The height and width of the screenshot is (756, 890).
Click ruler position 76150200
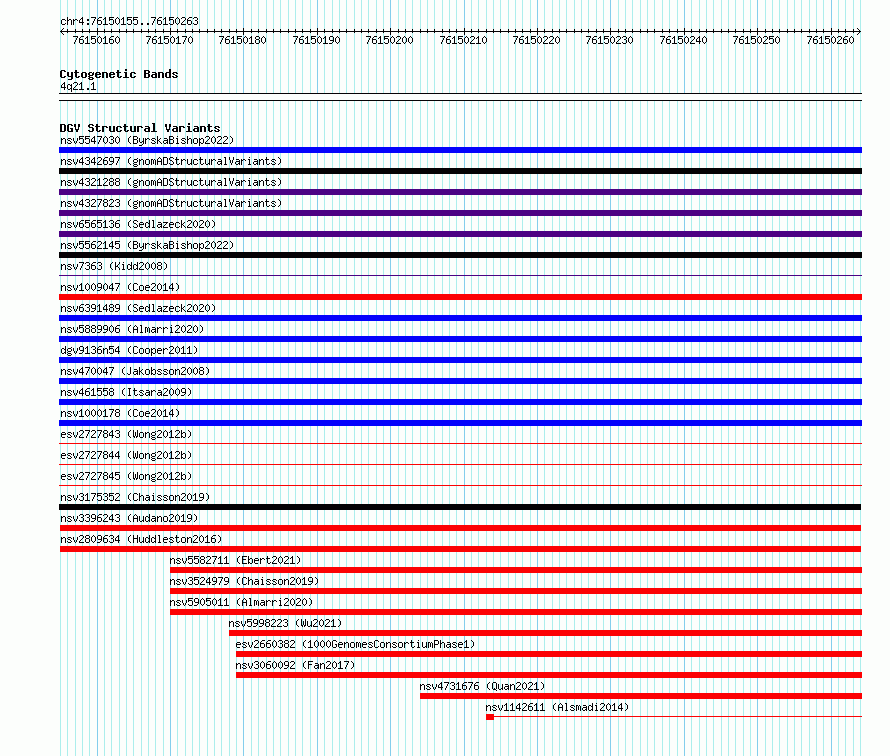(389, 40)
